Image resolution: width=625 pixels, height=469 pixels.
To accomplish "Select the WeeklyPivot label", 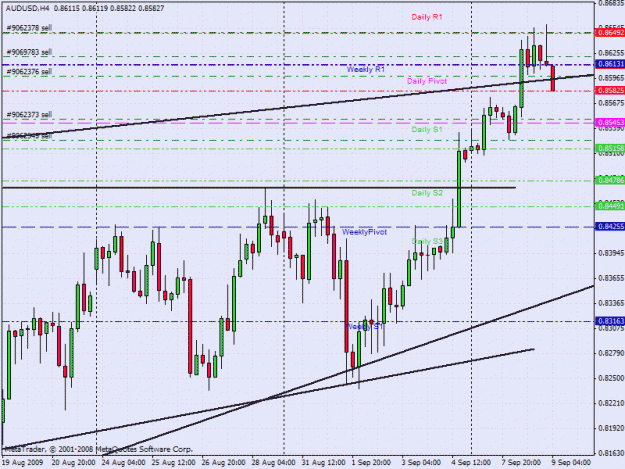I will tap(364, 232).
